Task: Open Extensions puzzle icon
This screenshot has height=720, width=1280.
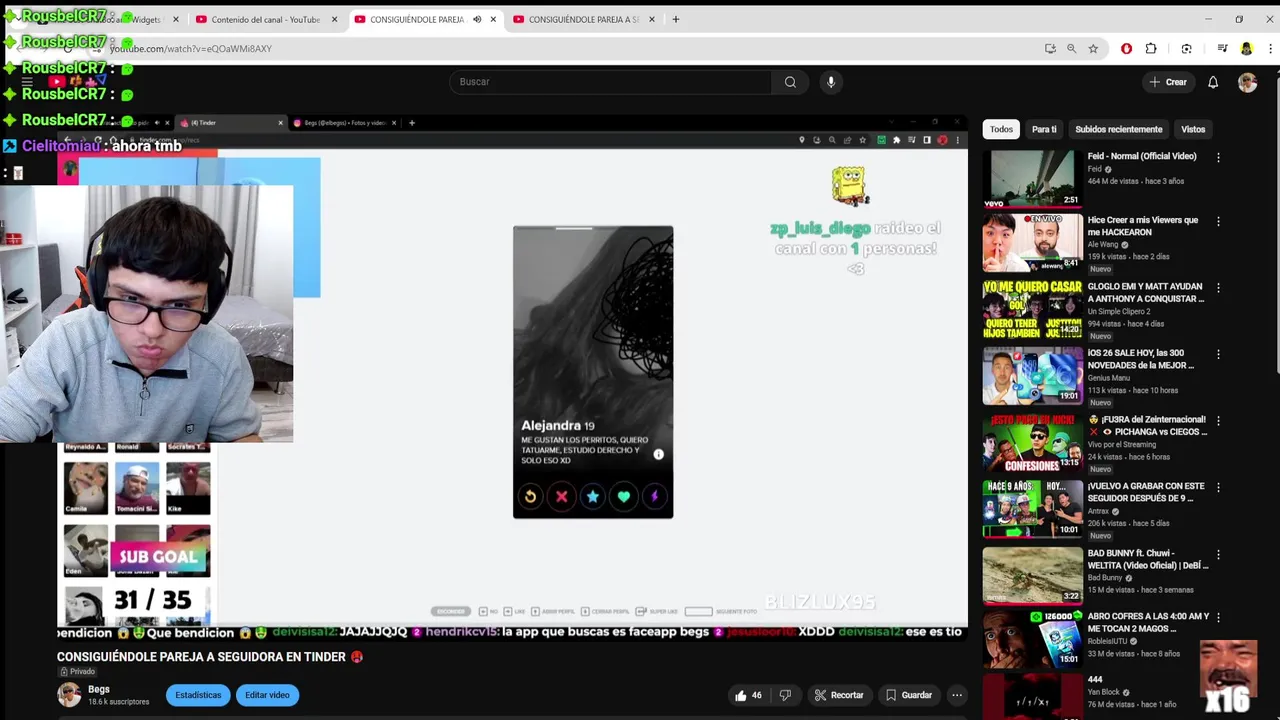Action: coord(1151,48)
